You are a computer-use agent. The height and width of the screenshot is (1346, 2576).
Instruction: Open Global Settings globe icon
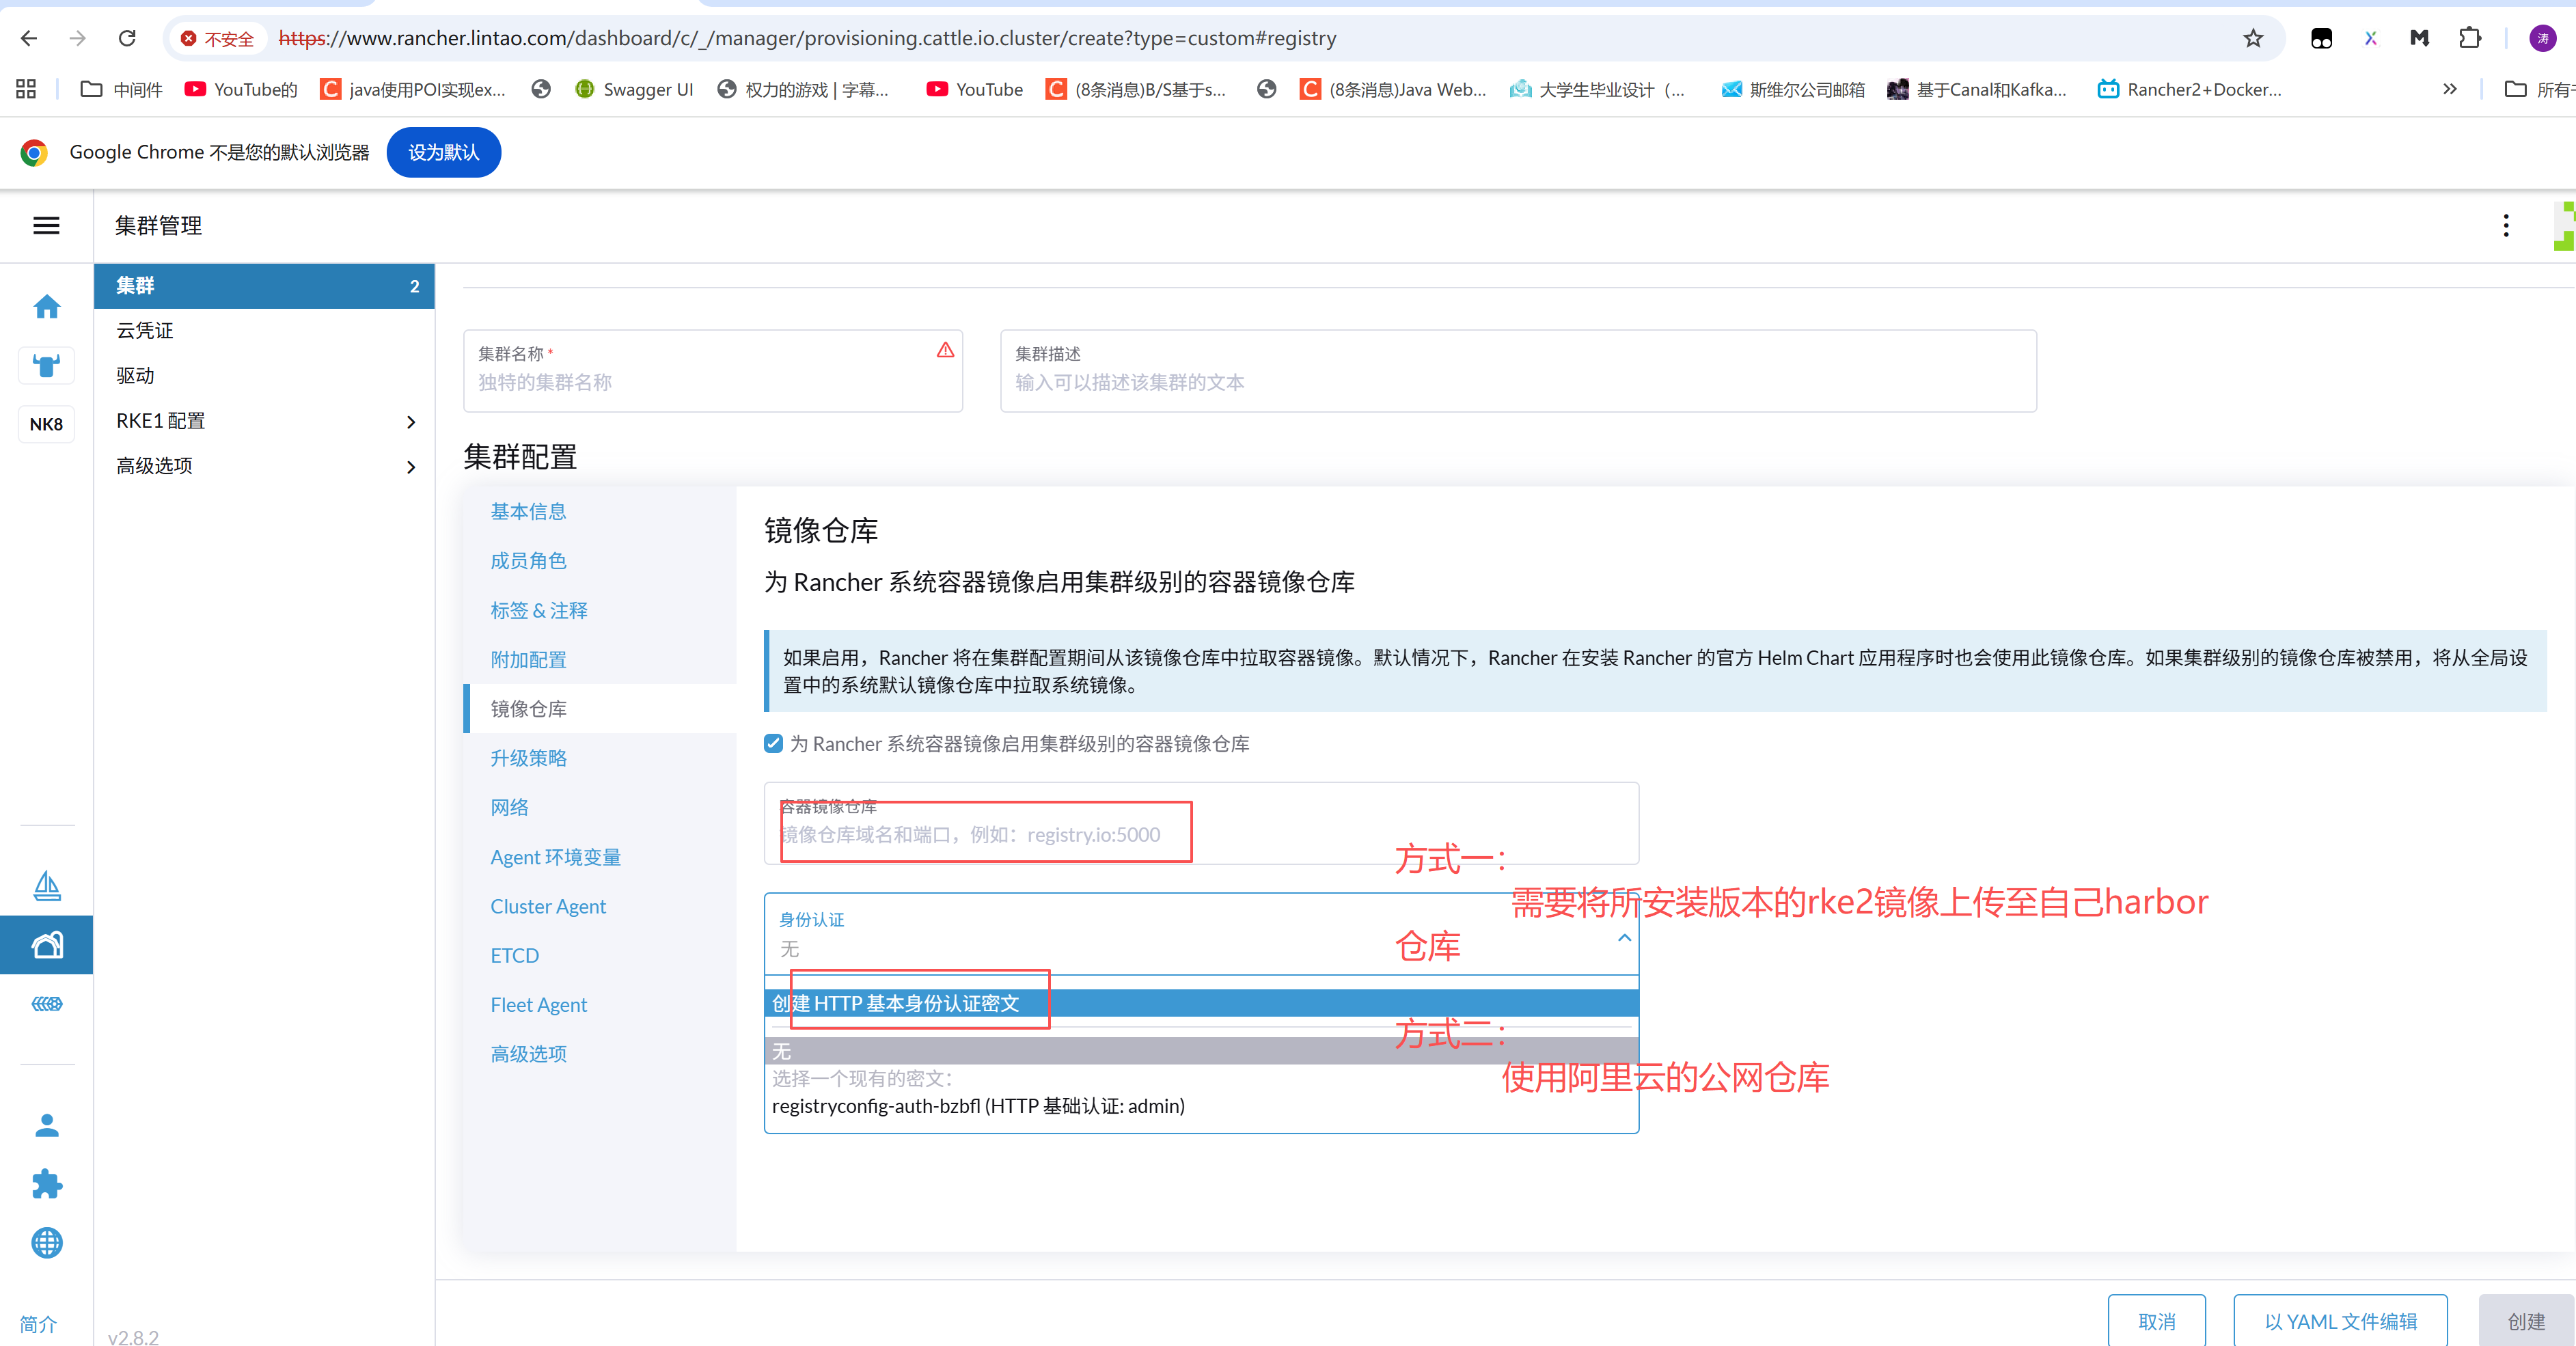[47, 1243]
